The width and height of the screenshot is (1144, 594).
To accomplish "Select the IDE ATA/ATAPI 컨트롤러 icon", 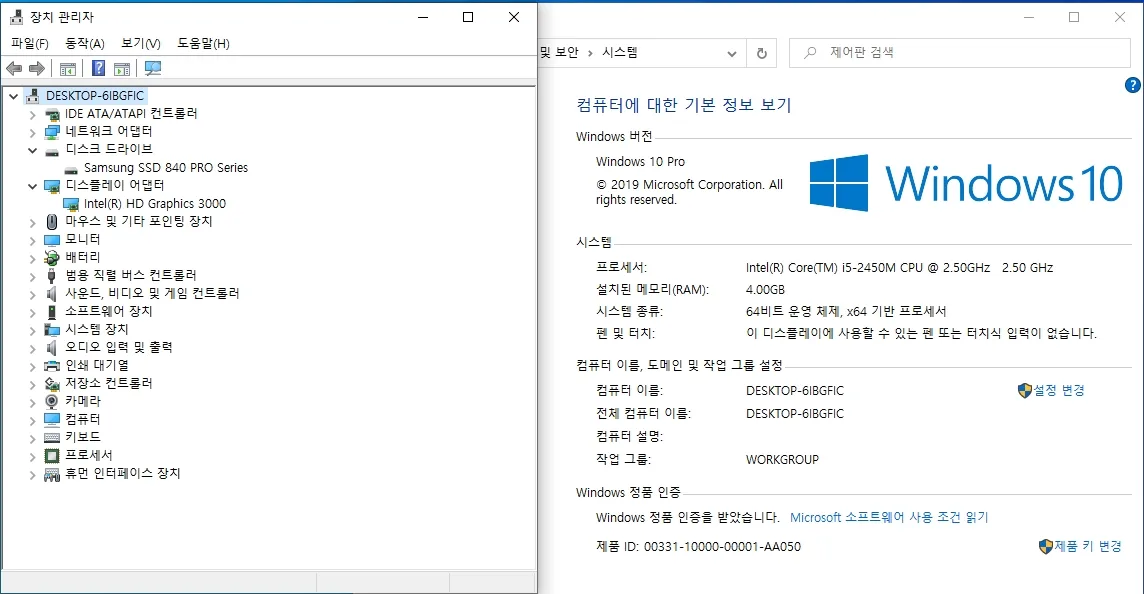I will [52, 114].
